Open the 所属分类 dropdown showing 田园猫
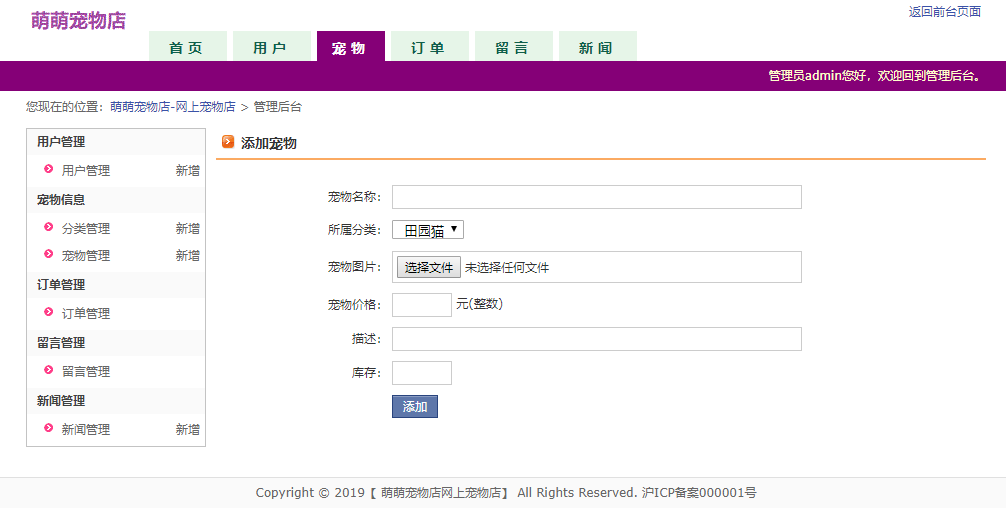Screen dimensions: 1006x519 pyautogui.click(x=428, y=230)
